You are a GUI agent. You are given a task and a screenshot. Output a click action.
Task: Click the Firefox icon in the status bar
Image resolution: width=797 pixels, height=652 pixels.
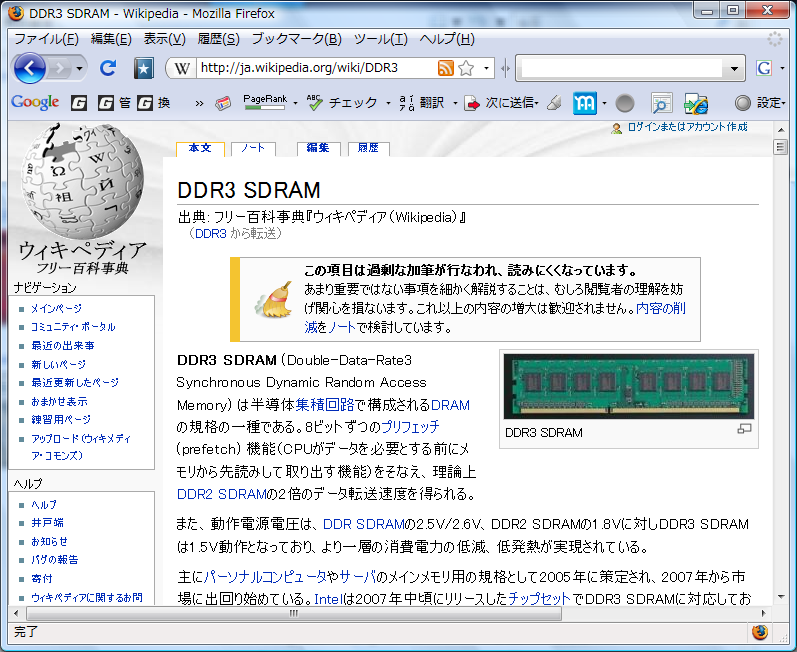(x=760, y=632)
